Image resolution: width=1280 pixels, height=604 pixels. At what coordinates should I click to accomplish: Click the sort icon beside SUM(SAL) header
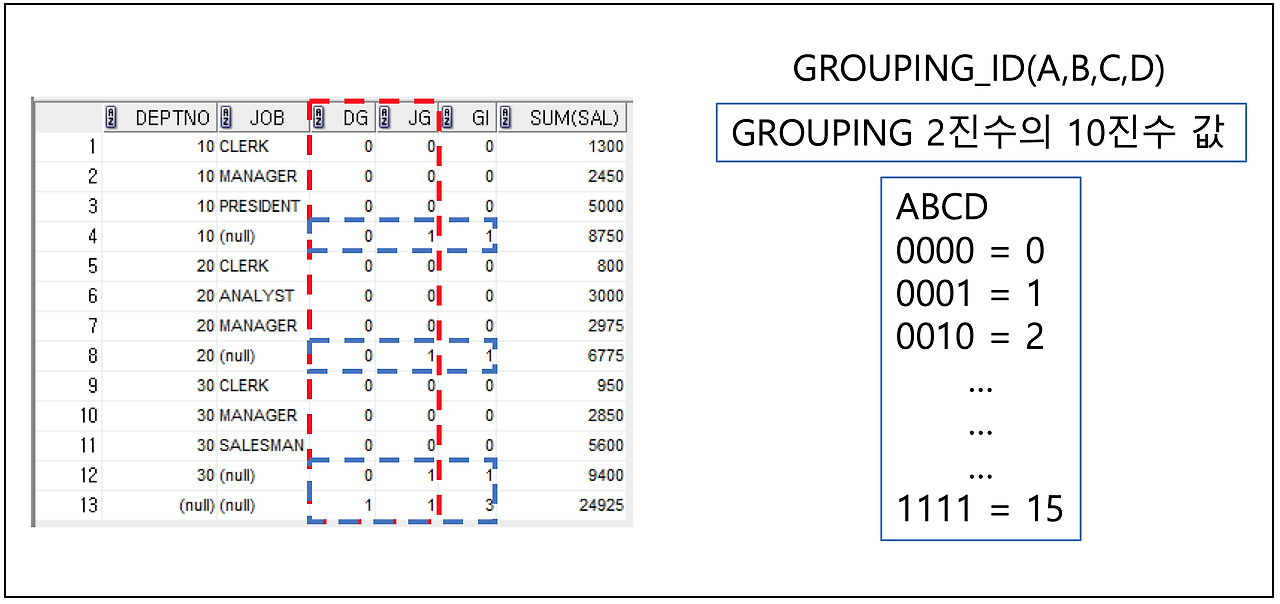(x=506, y=117)
